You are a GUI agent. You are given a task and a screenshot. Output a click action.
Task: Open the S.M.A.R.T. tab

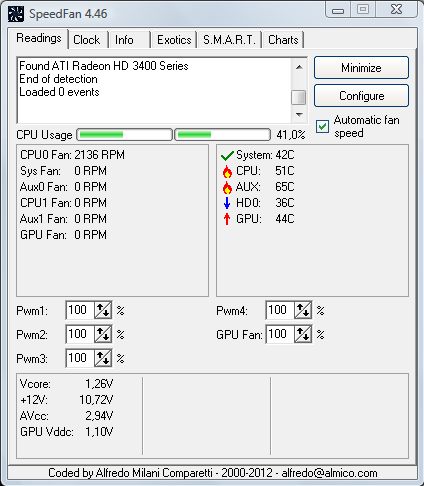tap(229, 40)
